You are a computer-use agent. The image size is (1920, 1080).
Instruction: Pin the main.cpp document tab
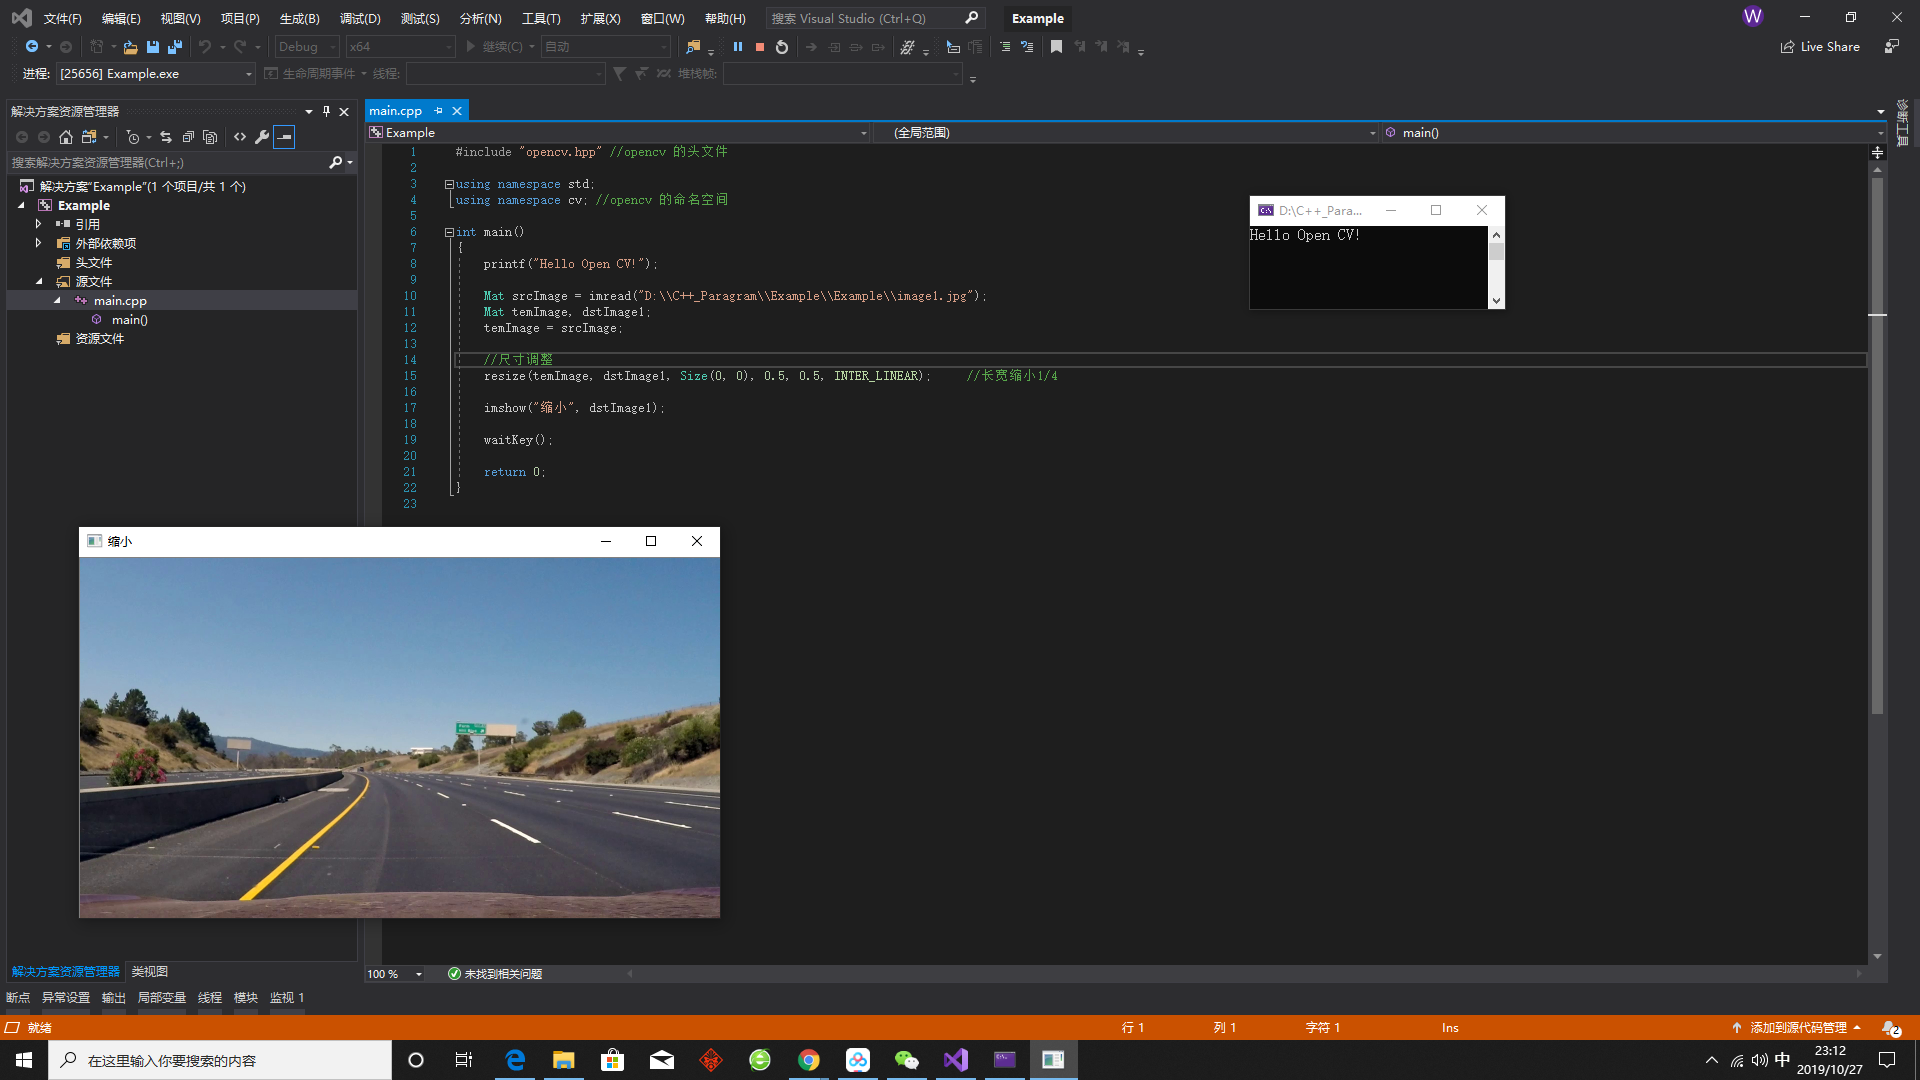click(437, 110)
